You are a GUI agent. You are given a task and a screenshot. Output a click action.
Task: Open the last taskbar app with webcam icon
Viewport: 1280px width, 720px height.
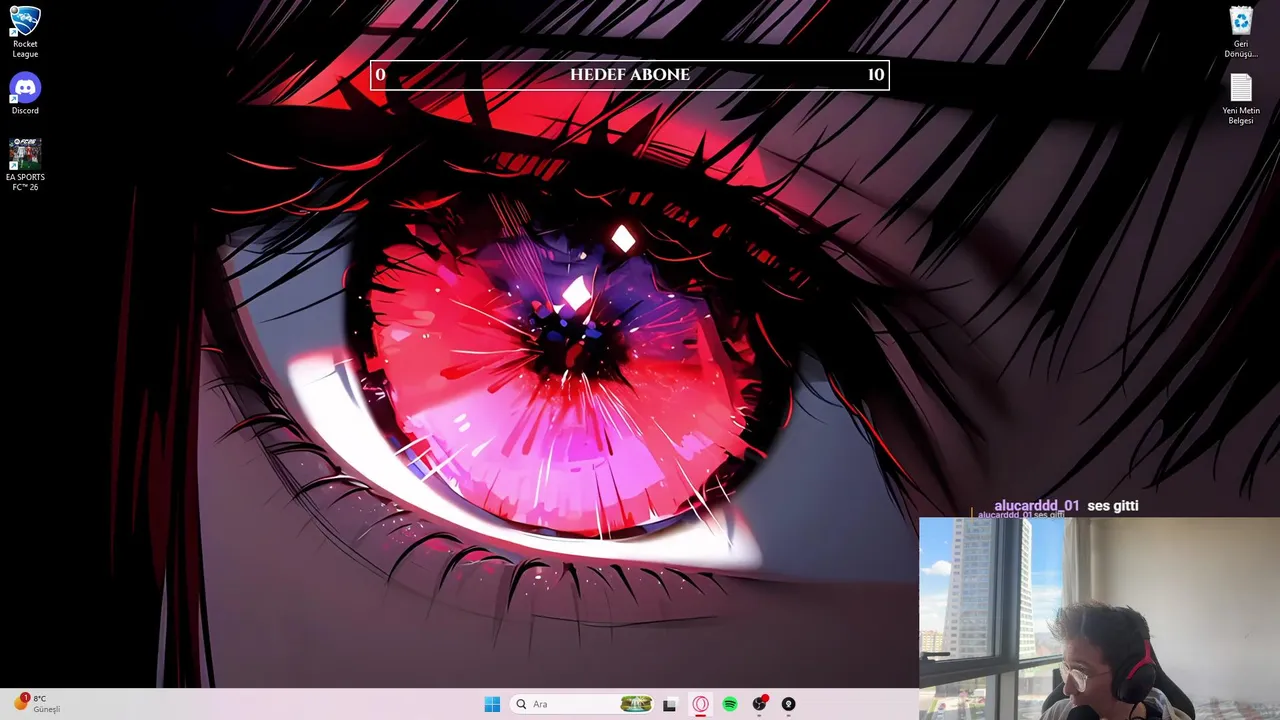[789, 704]
